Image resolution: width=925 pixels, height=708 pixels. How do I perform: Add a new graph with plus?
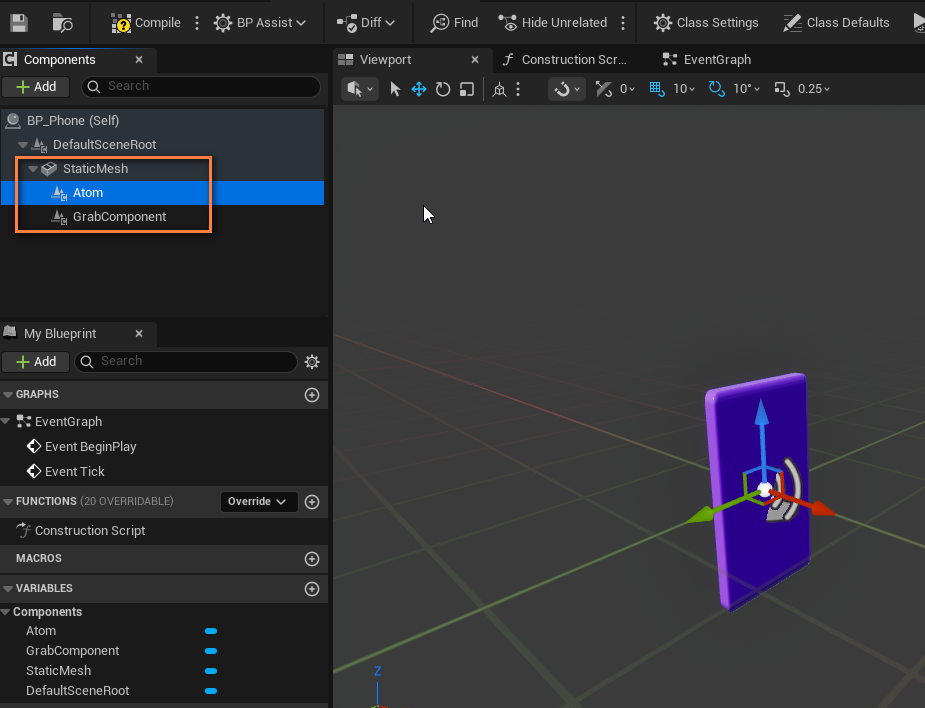coord(312,395)
